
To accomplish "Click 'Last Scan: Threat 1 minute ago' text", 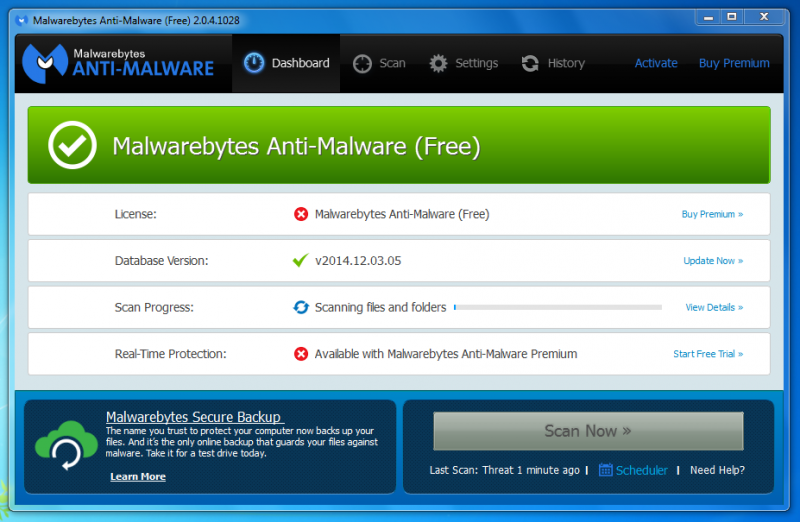I will click(x=505, y=470).
